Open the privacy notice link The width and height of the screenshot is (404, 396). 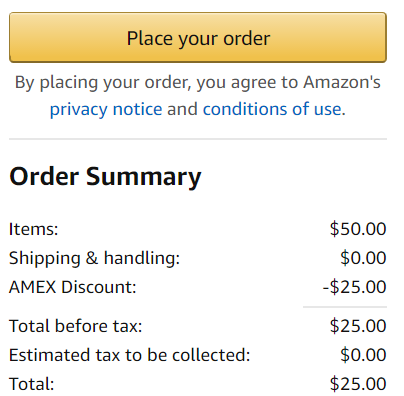tap(106, 109)
